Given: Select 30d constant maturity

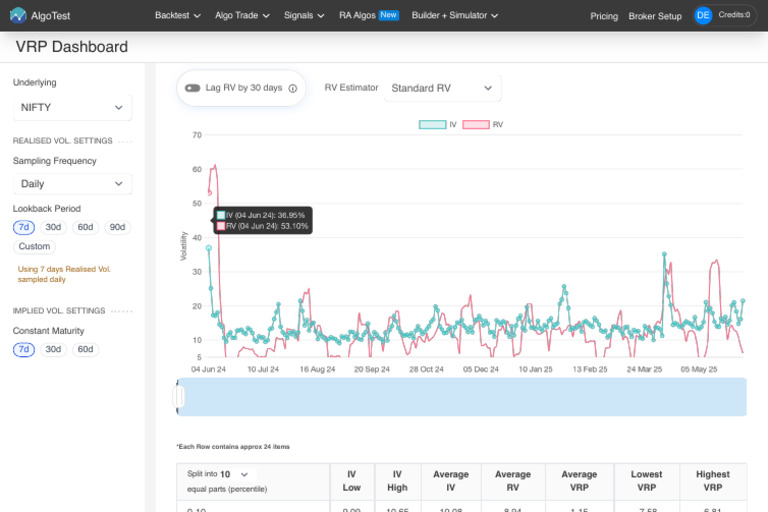Looking at the screenshot, I should pyautogui.click(x=53, y=349).
